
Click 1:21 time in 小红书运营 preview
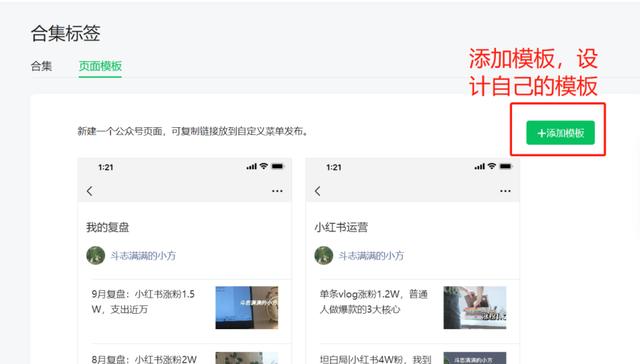(x=333, y=167)
